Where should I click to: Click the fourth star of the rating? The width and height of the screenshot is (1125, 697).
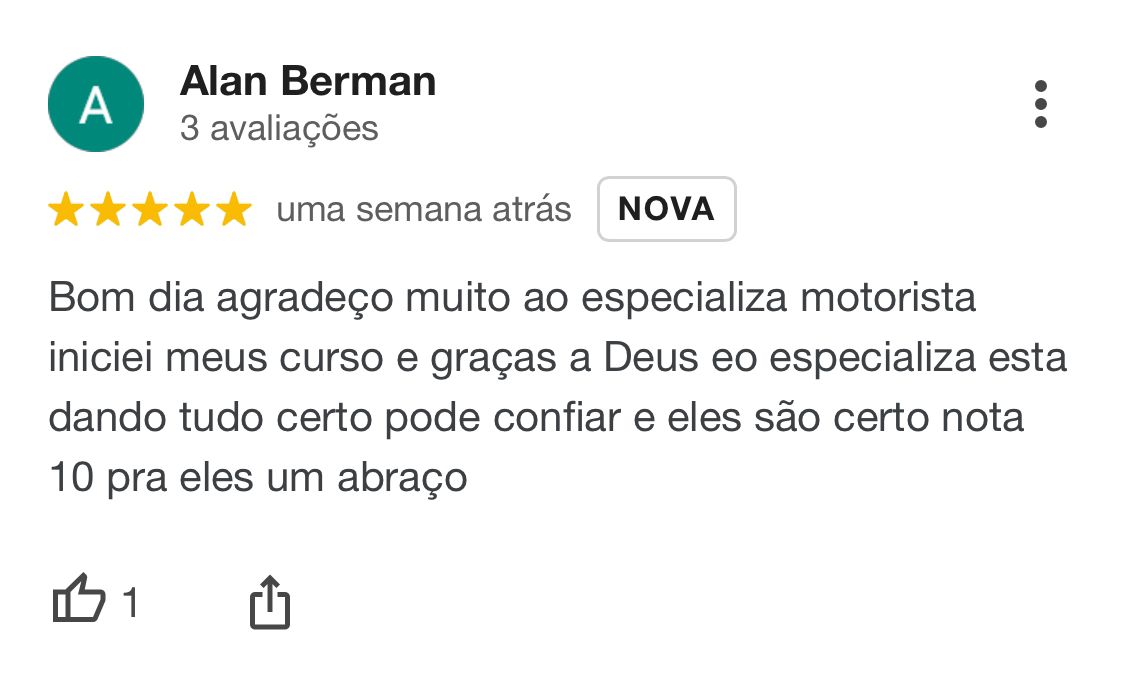191,209
